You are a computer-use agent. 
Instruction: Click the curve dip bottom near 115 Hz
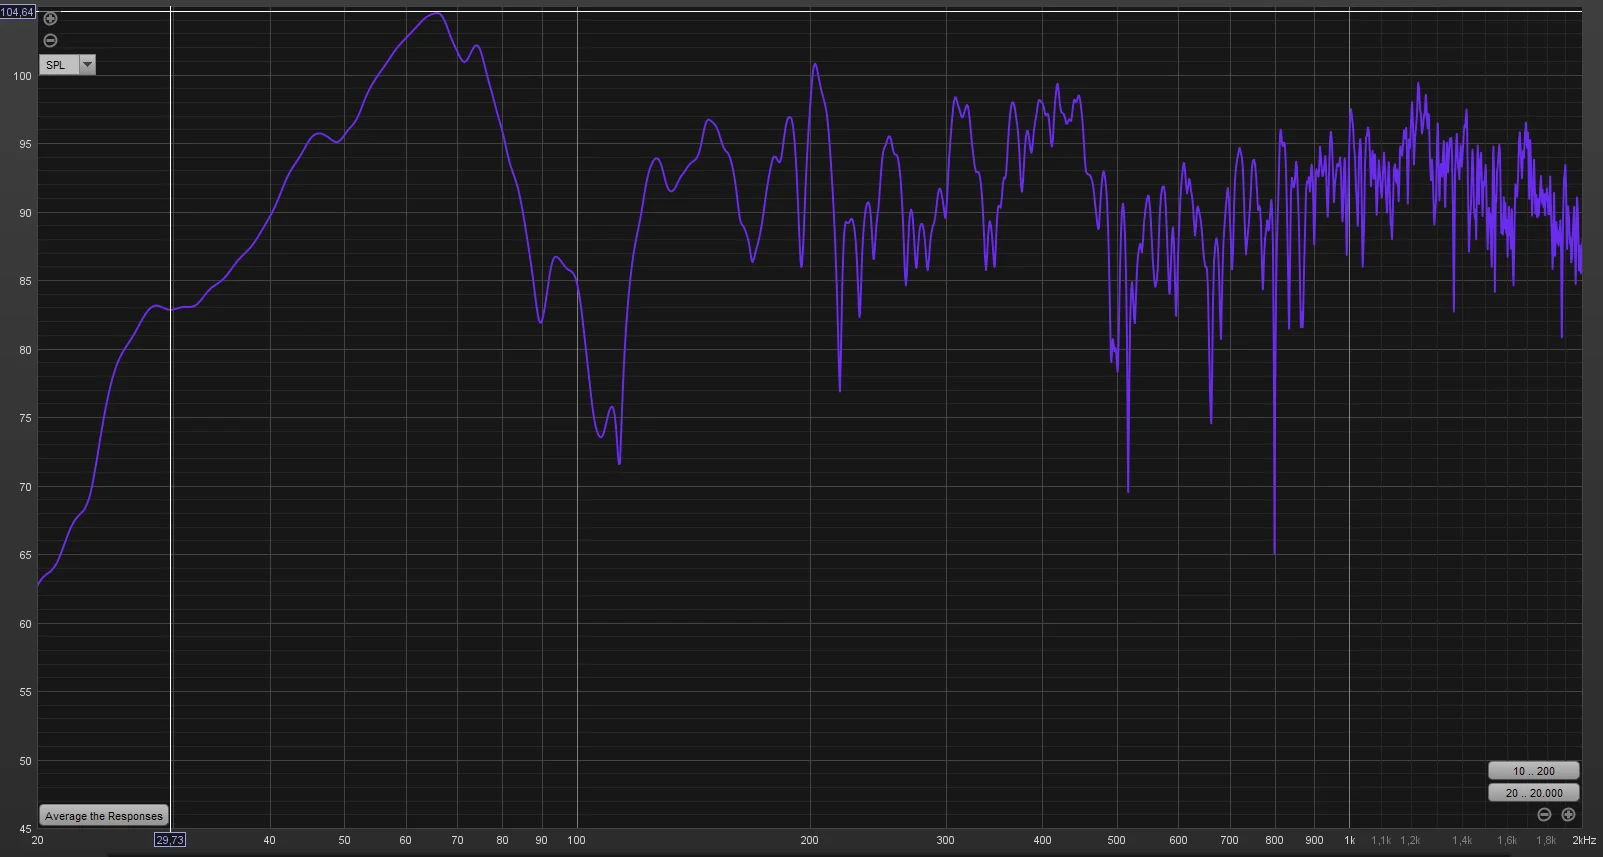(x=619, y=463)
